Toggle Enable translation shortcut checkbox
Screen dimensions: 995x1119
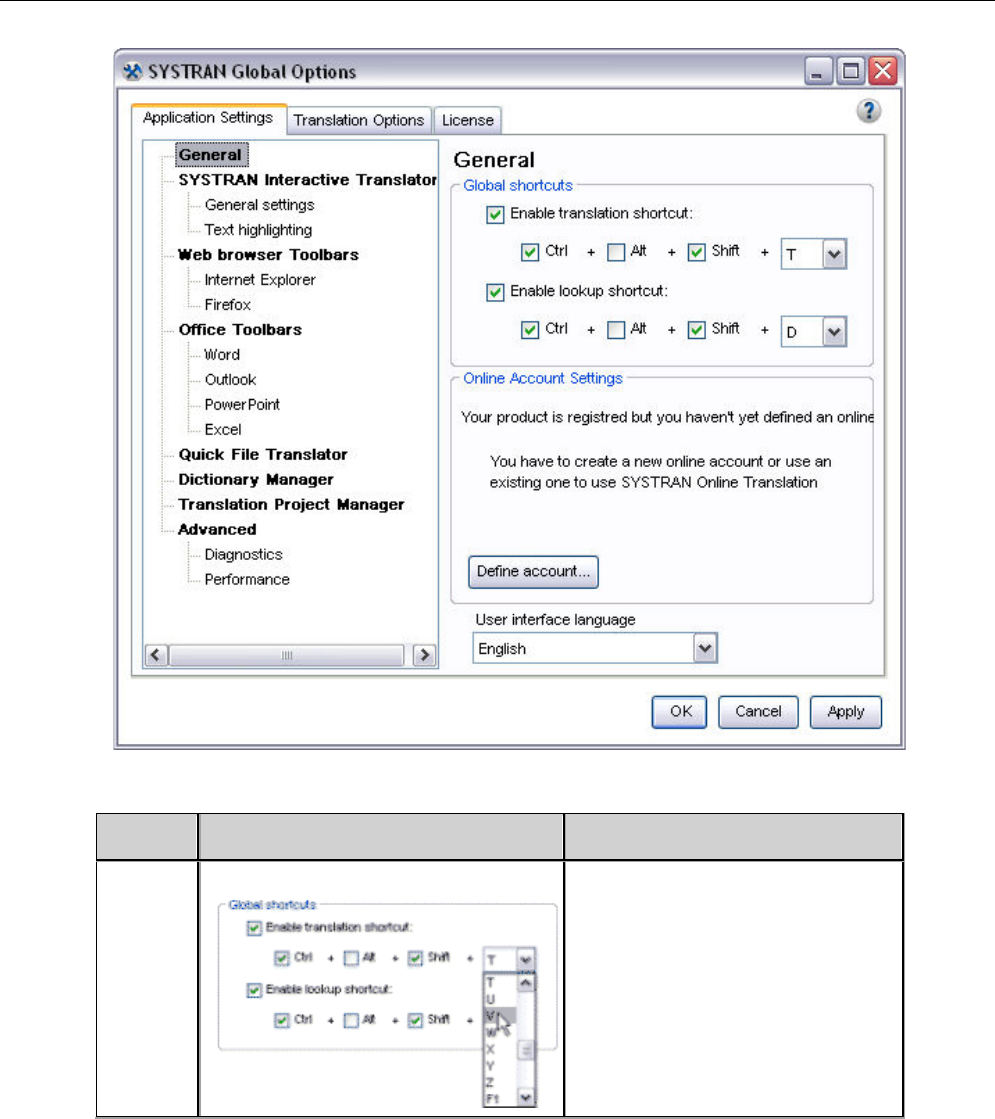pos(495,214)
